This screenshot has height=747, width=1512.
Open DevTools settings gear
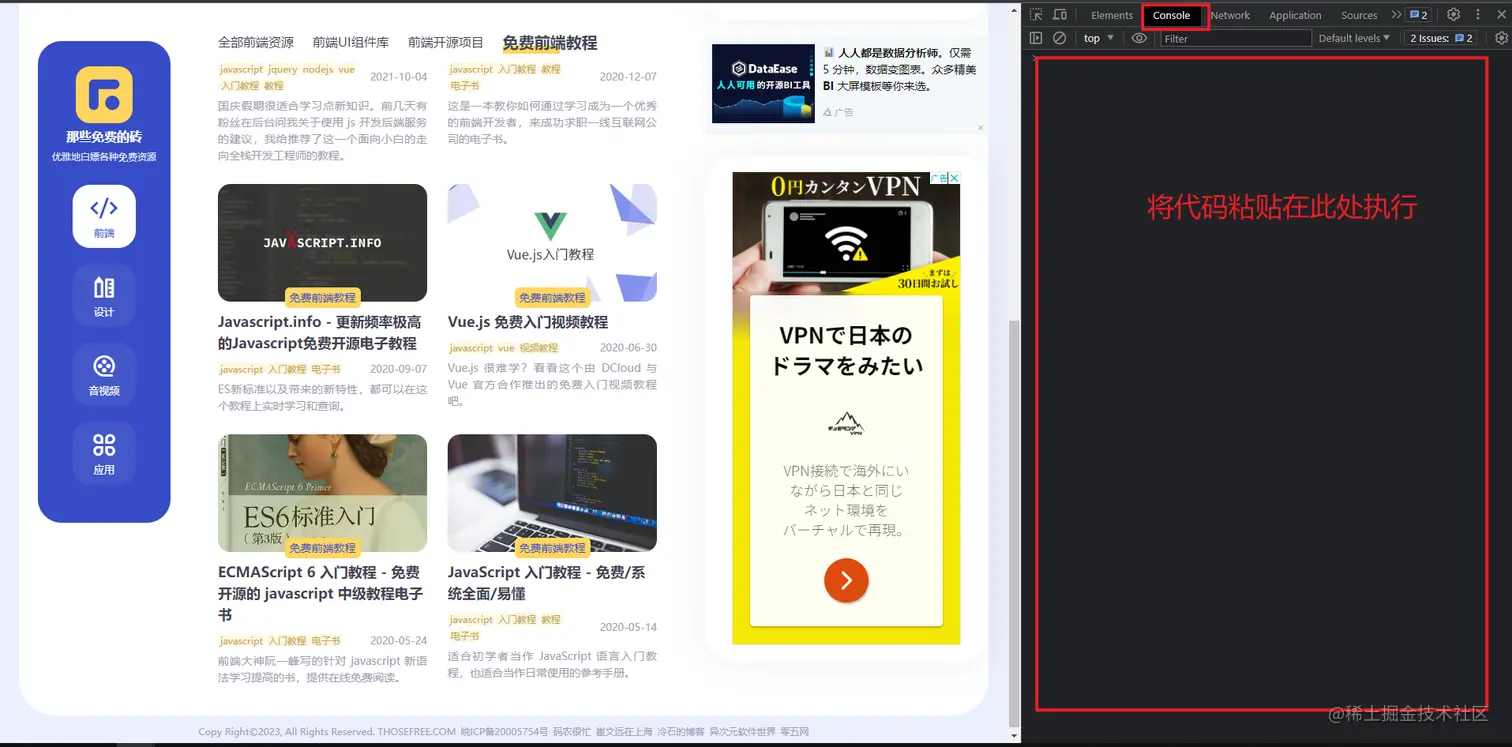pos(1453,15)
